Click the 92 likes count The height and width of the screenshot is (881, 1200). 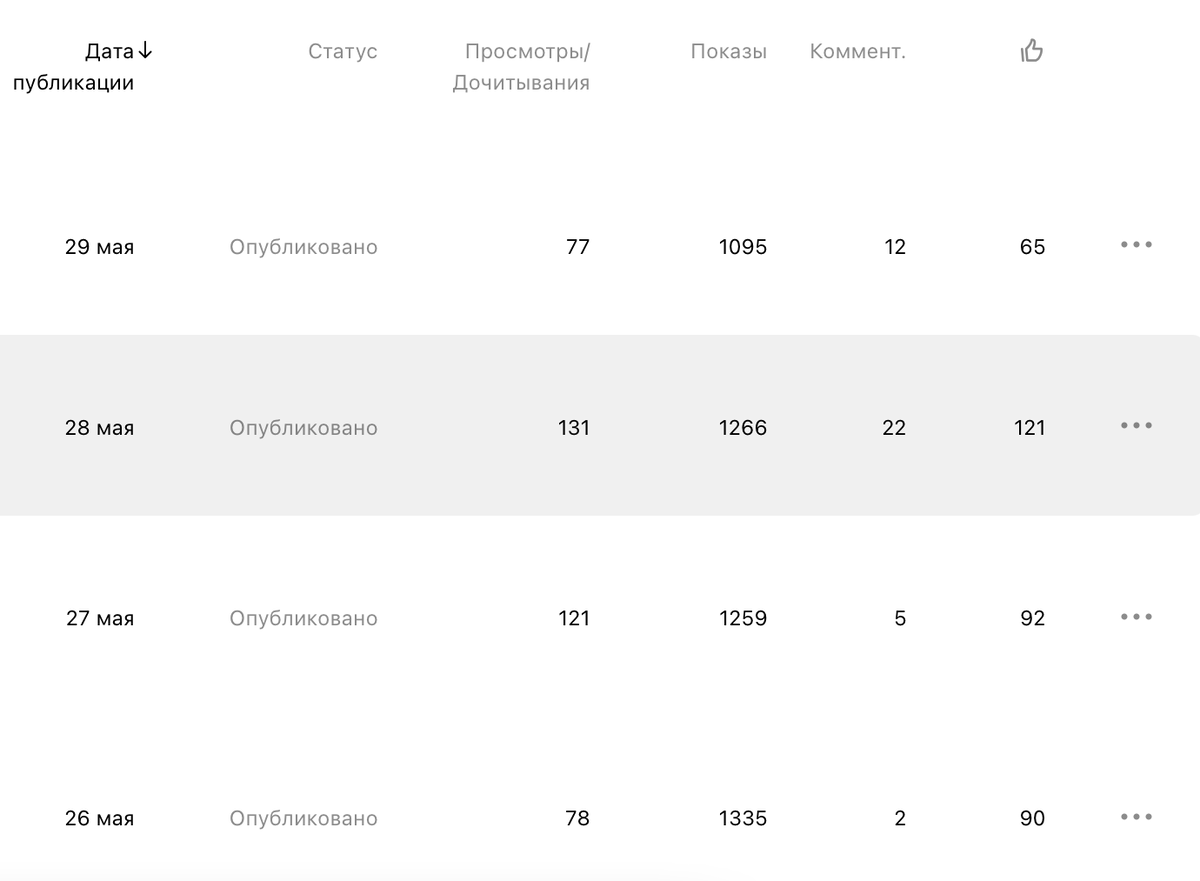tap(1032, 618)
